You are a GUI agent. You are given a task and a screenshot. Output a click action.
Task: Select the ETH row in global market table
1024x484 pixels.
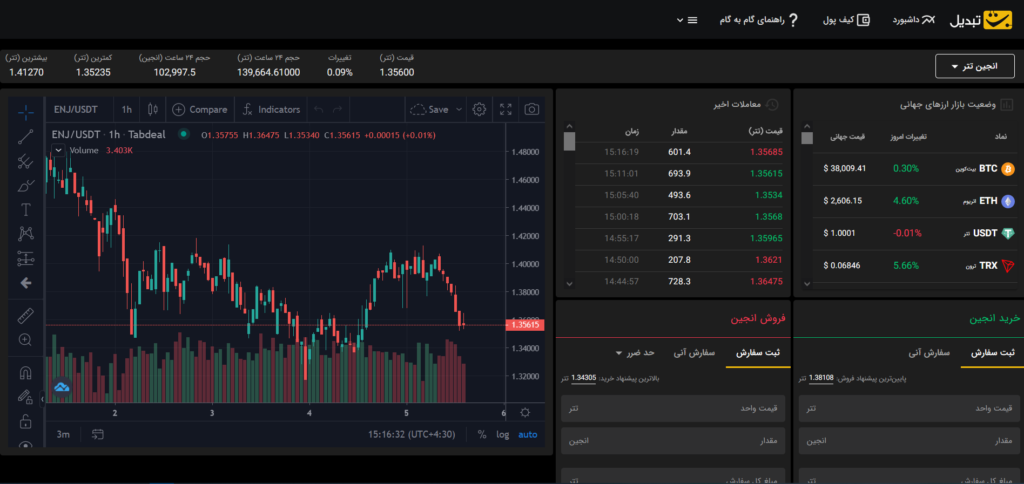915,201
